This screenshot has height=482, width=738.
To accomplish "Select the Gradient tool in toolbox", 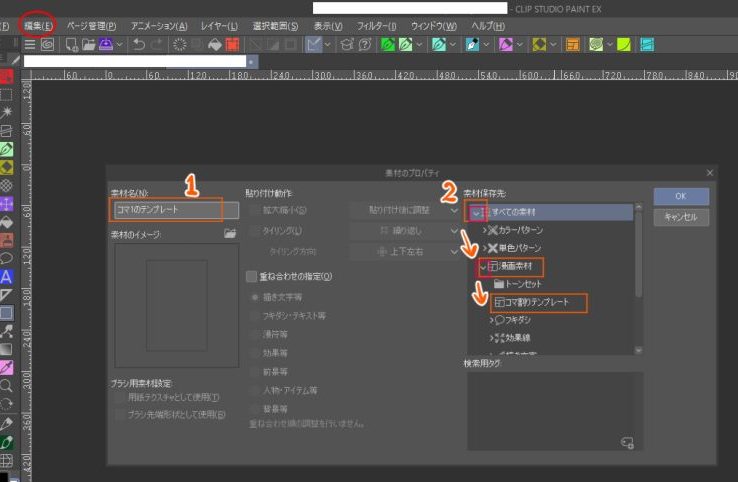I will [x=6, y=349].
